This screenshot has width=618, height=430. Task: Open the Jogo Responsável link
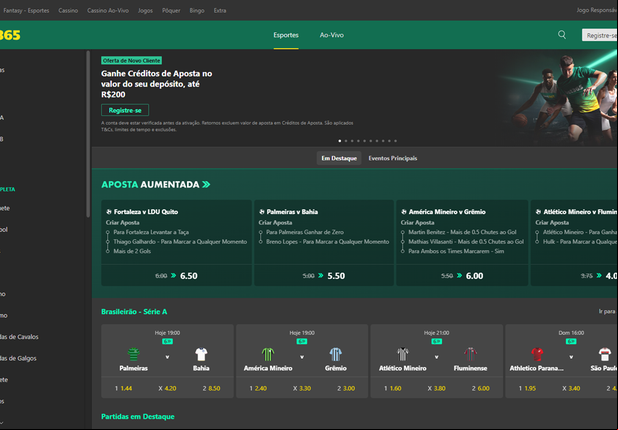coord(597,10)
